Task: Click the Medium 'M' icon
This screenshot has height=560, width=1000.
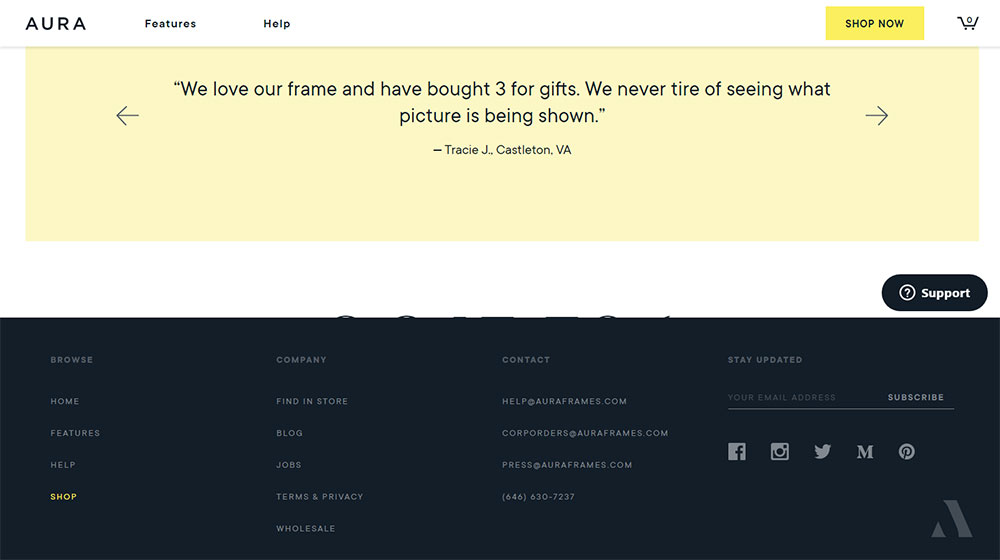Action: coord(865,452)
